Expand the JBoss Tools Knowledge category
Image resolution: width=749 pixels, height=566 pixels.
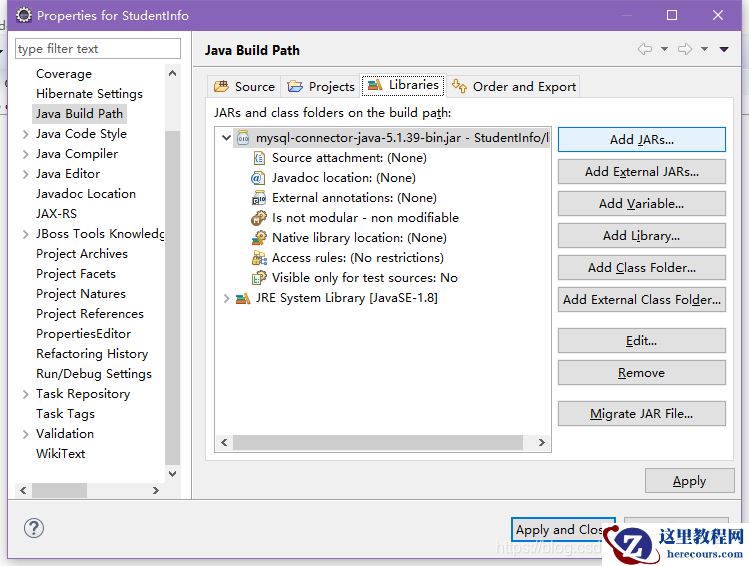[x=25, y=234]
